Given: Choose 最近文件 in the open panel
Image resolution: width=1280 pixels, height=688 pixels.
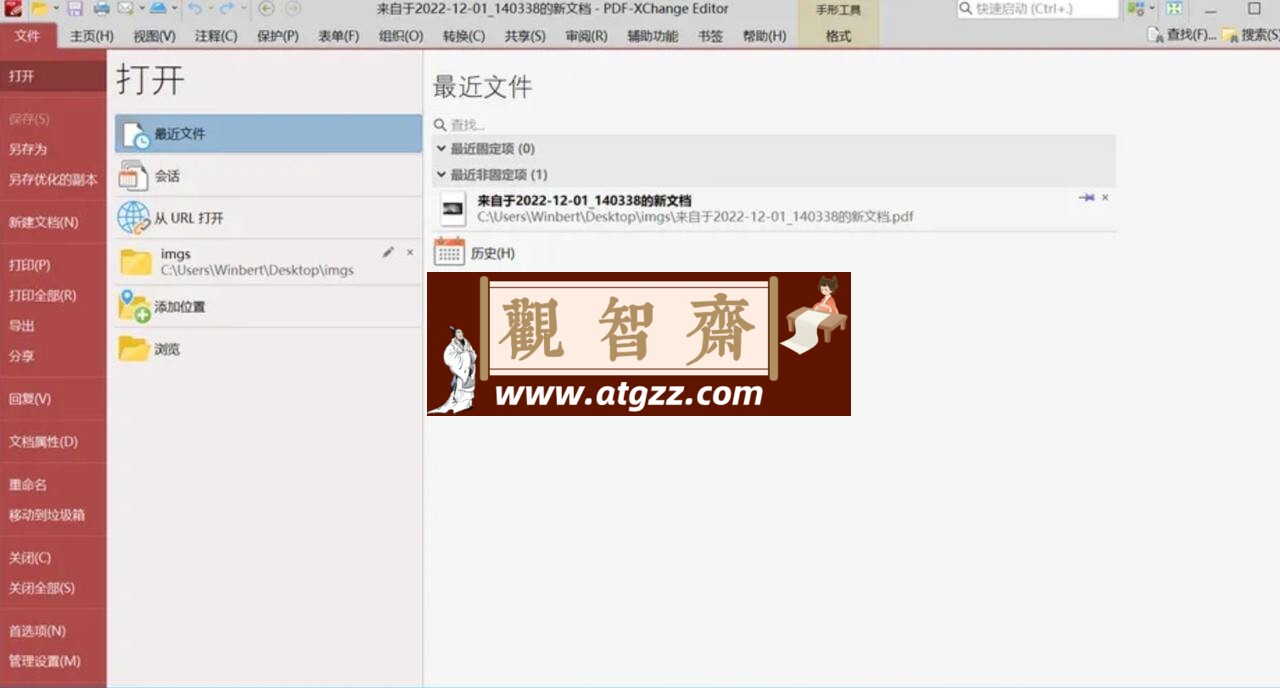Looking at the screenshot, I should (x=268, y=133).
